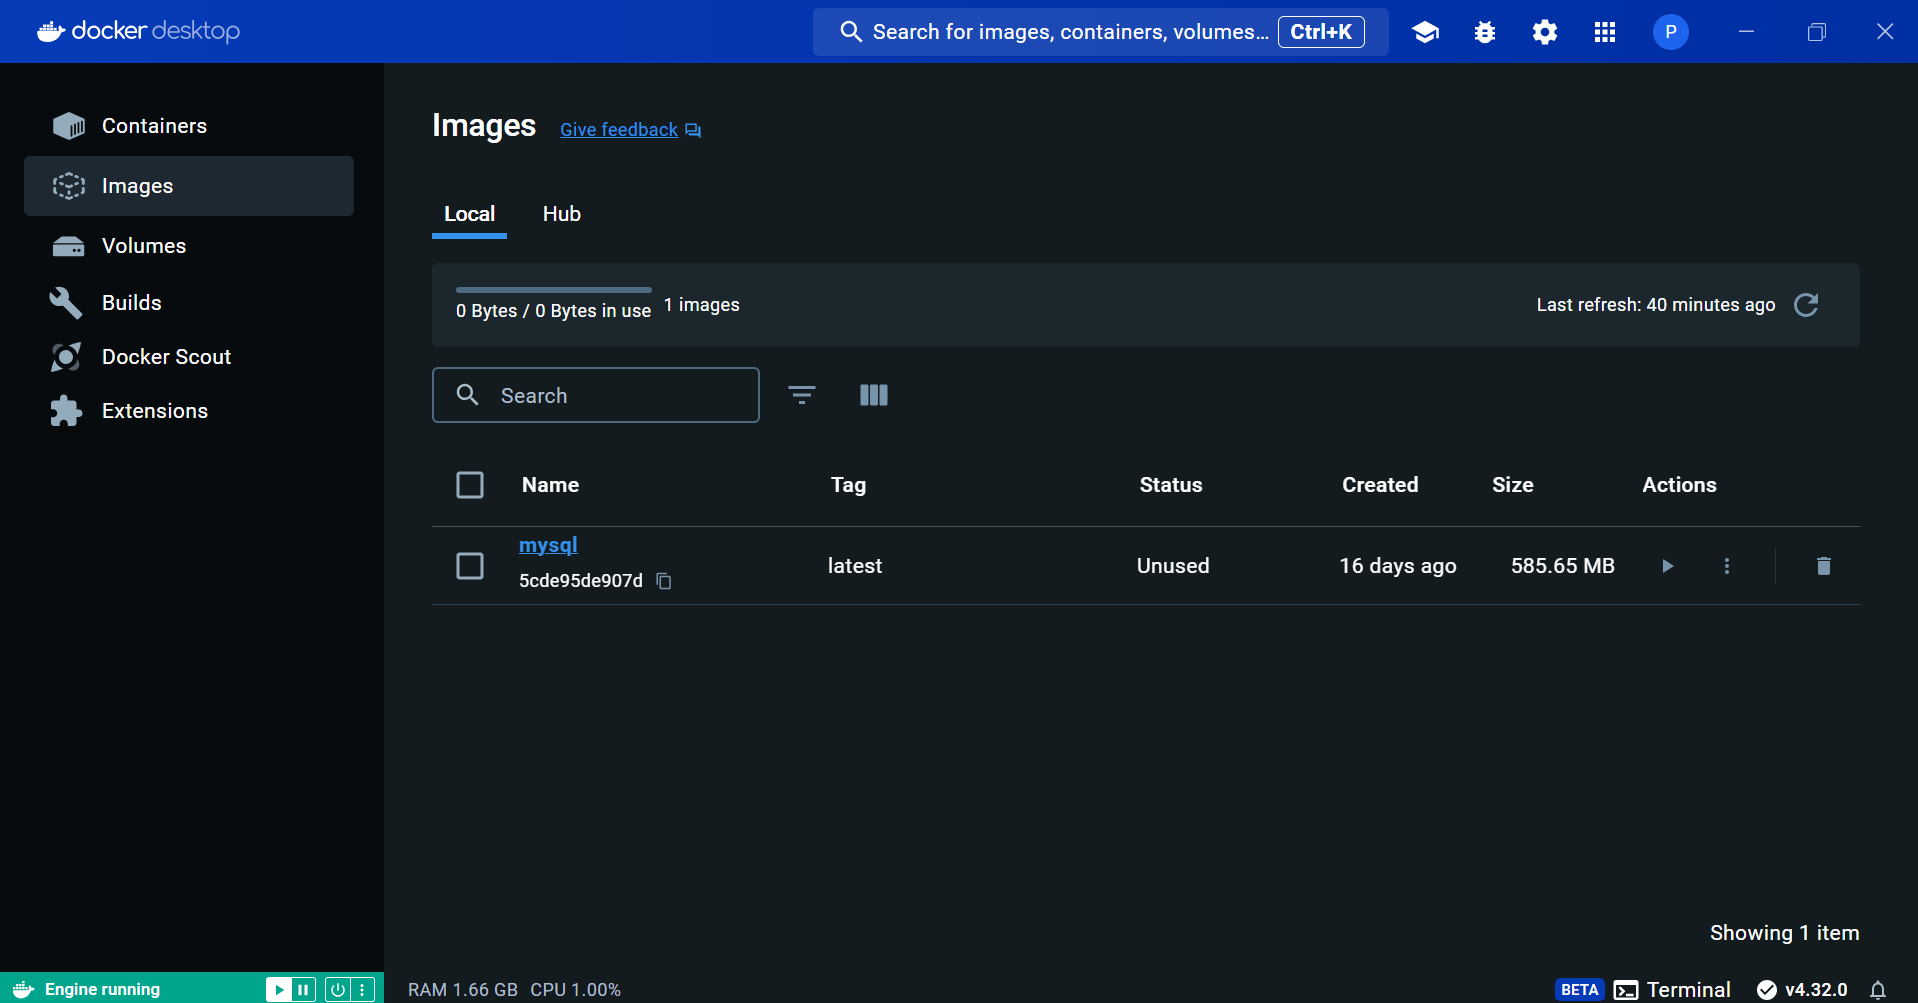Open more actions menu for mysql image
The height and width of the screenshot is (1003, 1918).
click(1727, 566)
